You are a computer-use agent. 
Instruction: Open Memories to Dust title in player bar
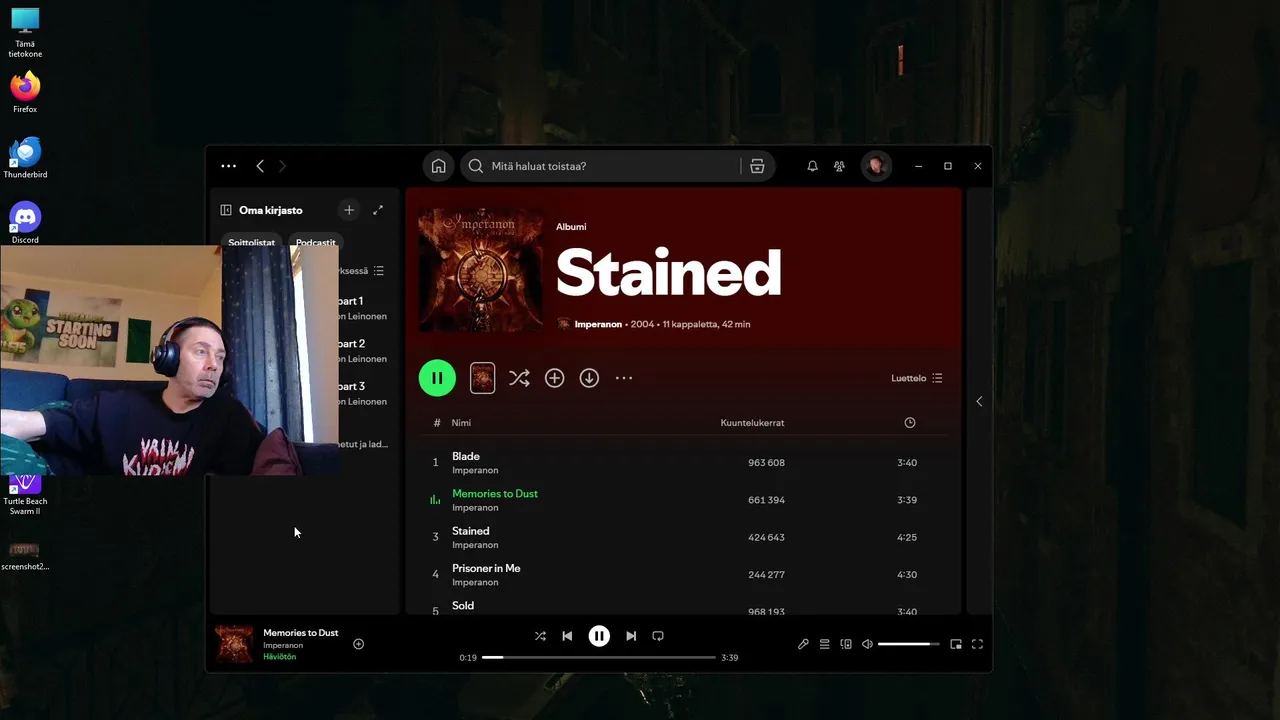301,633
